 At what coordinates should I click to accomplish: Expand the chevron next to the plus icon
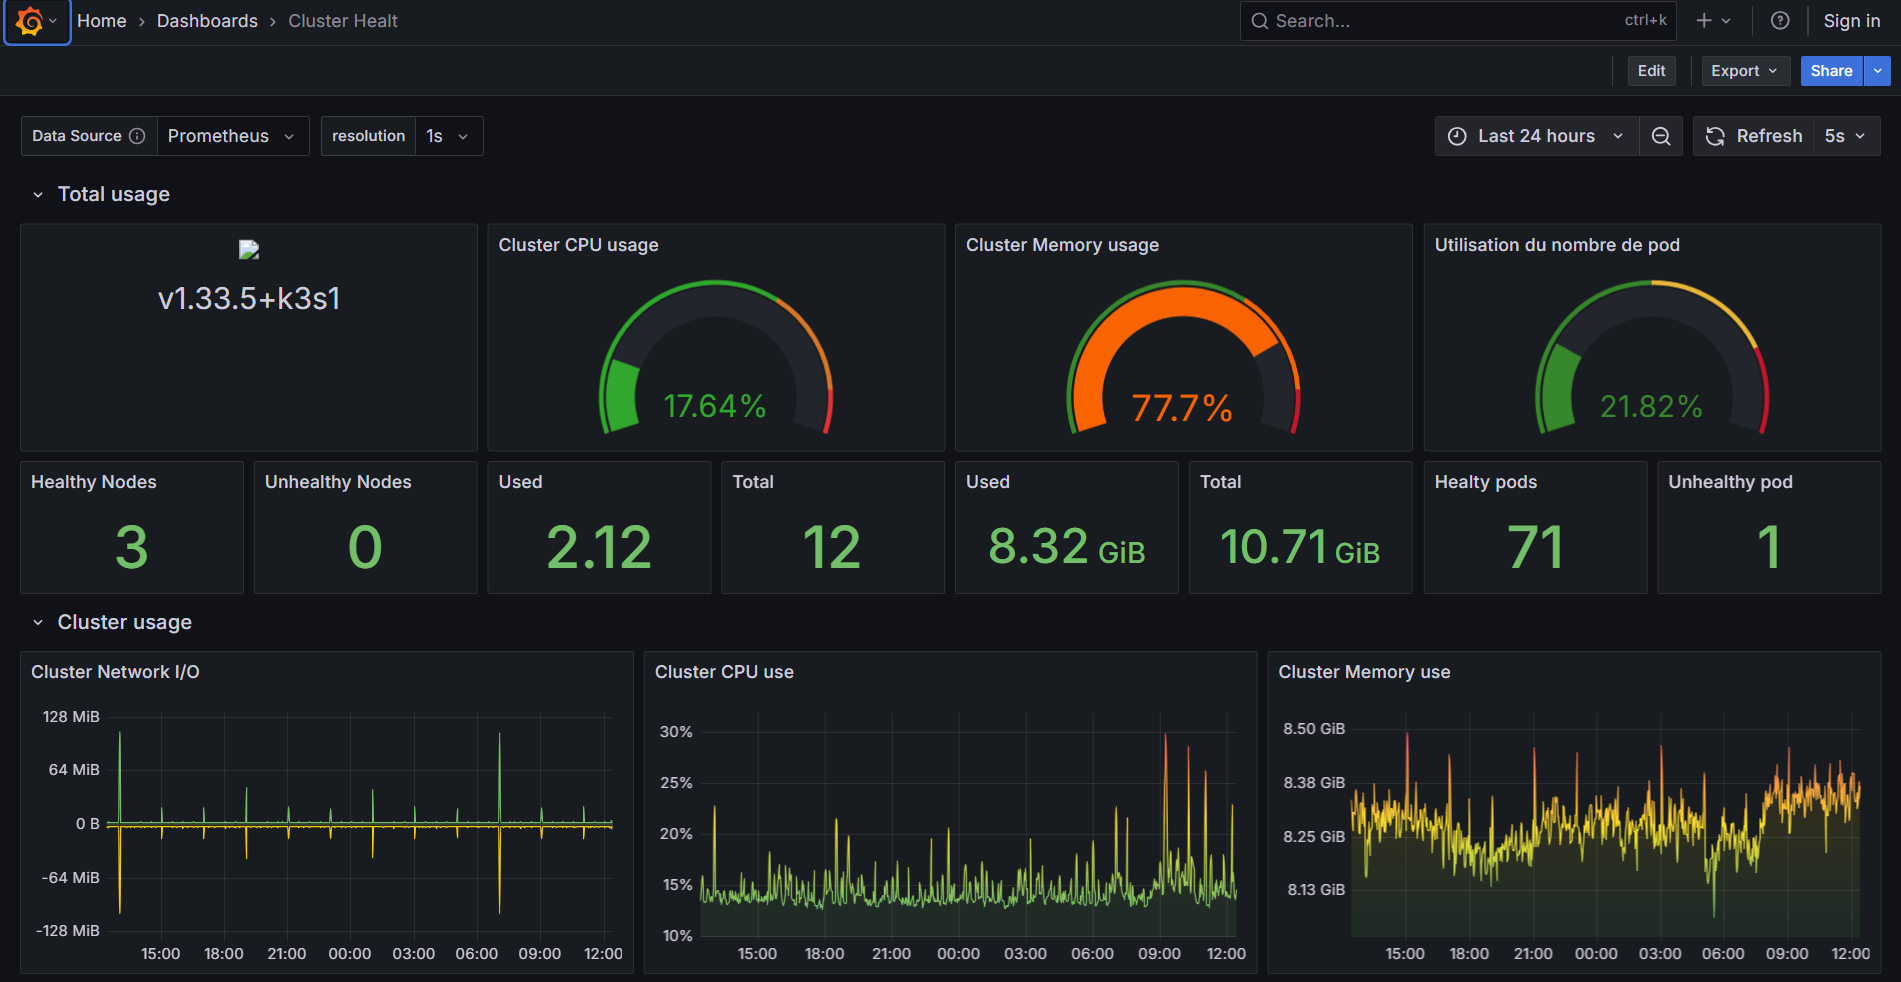point(1726,21)
